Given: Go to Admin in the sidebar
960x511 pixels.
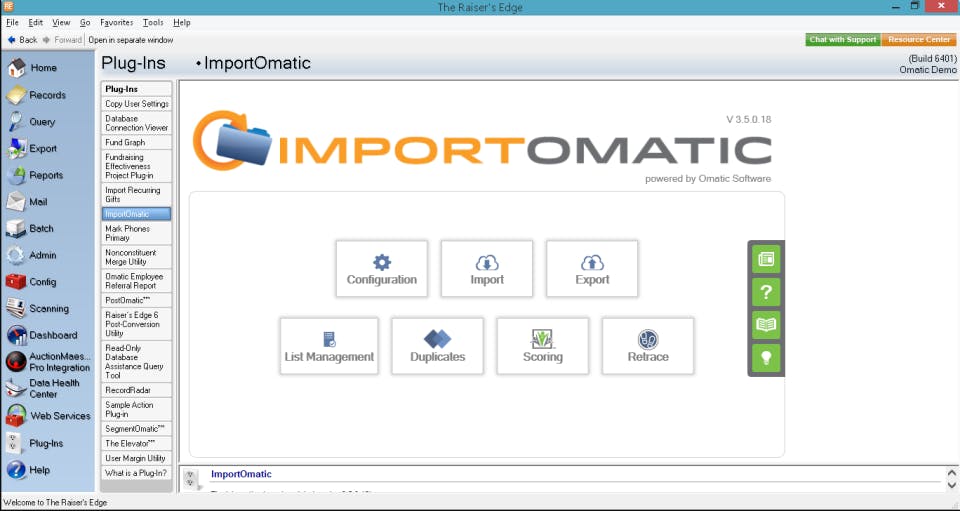Looking at the screenshot, I should tap(32, 255).
